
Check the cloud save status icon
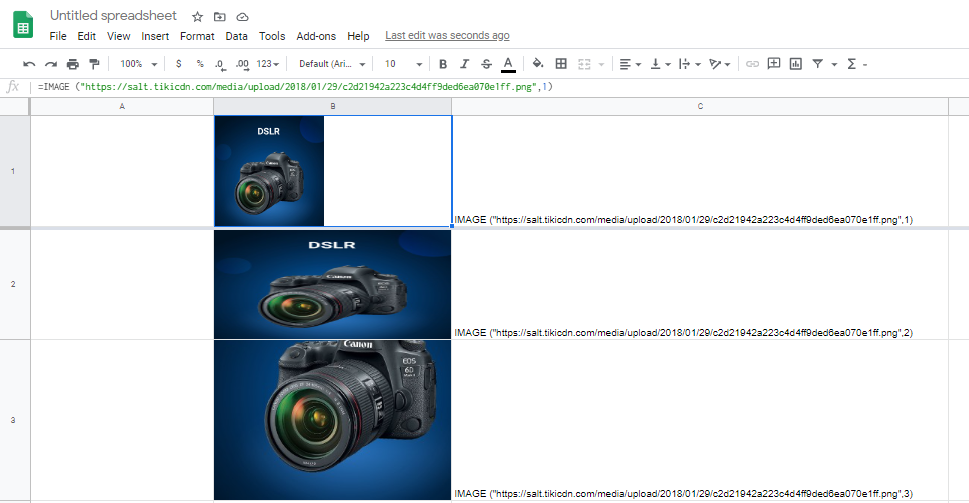242,17
